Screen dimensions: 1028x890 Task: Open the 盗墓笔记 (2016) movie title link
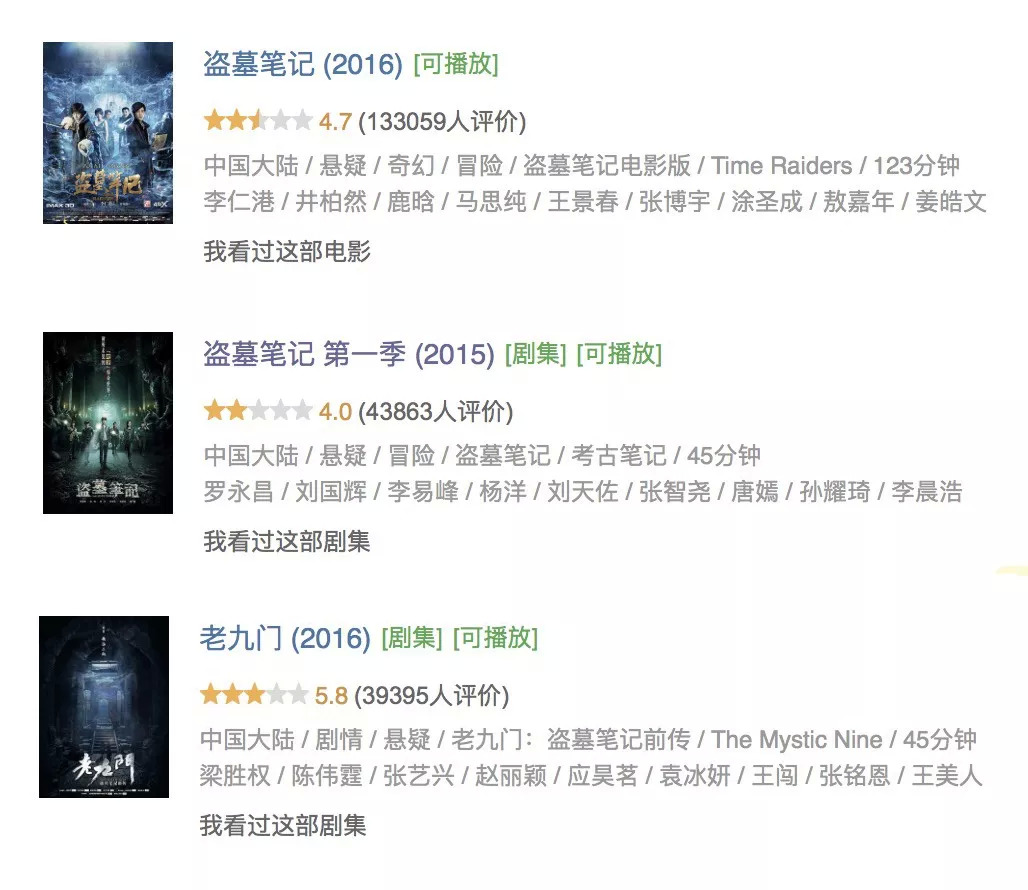coord(302,64)
